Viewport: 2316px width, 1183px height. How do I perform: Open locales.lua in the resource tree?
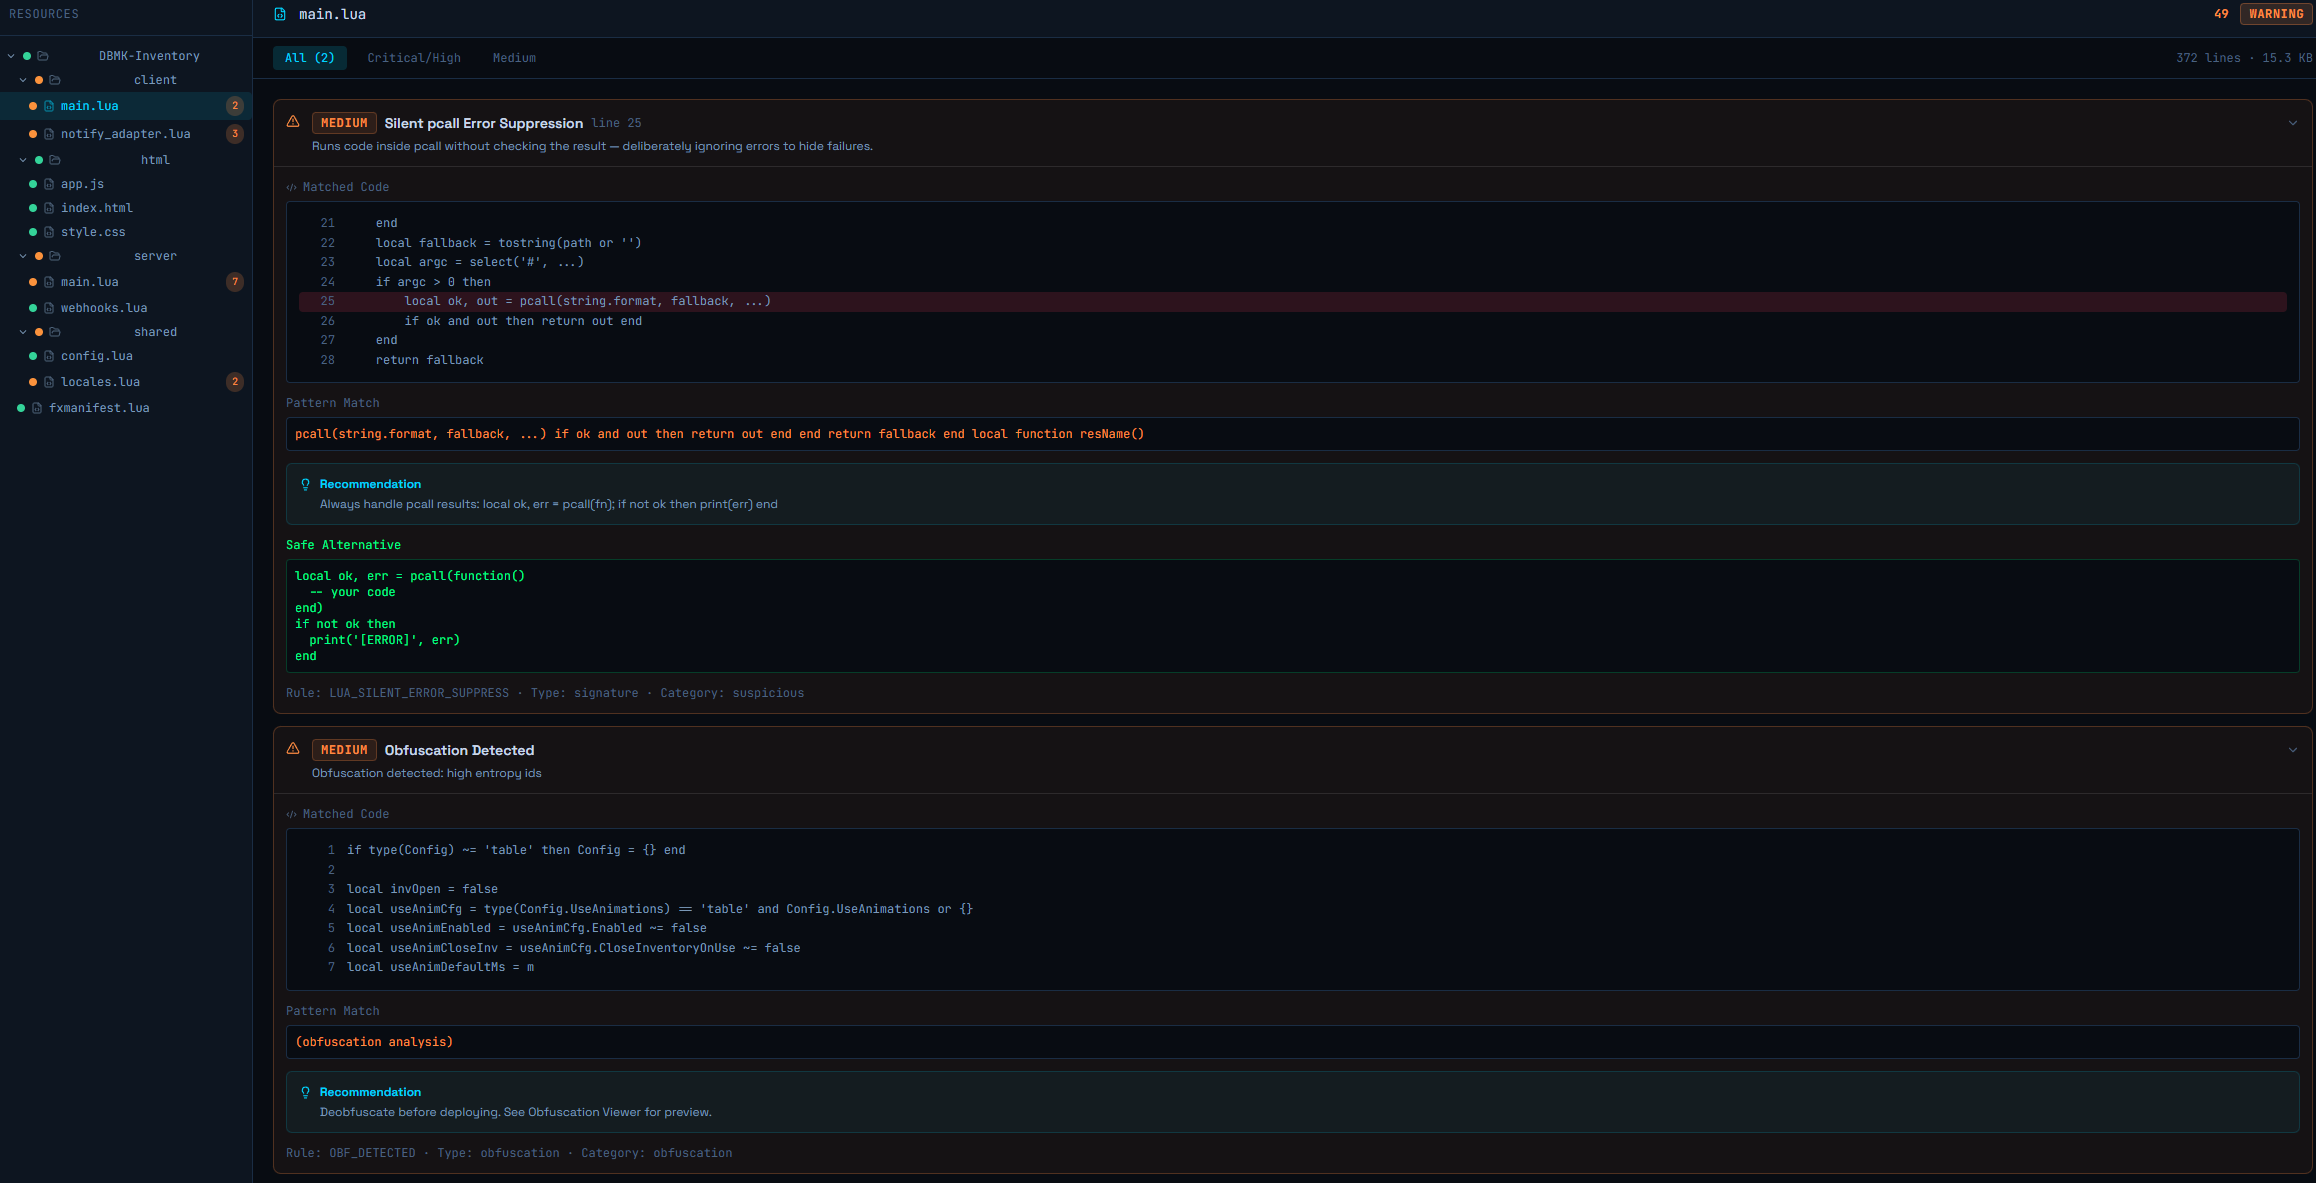coord(126,382)
